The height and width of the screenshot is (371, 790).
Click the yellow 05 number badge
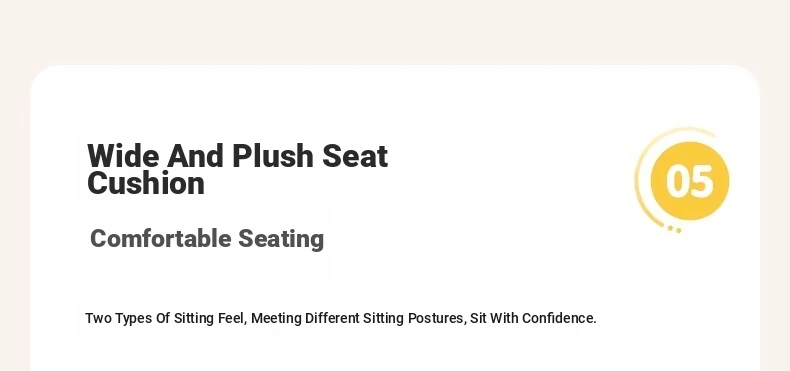coord(690,181)
